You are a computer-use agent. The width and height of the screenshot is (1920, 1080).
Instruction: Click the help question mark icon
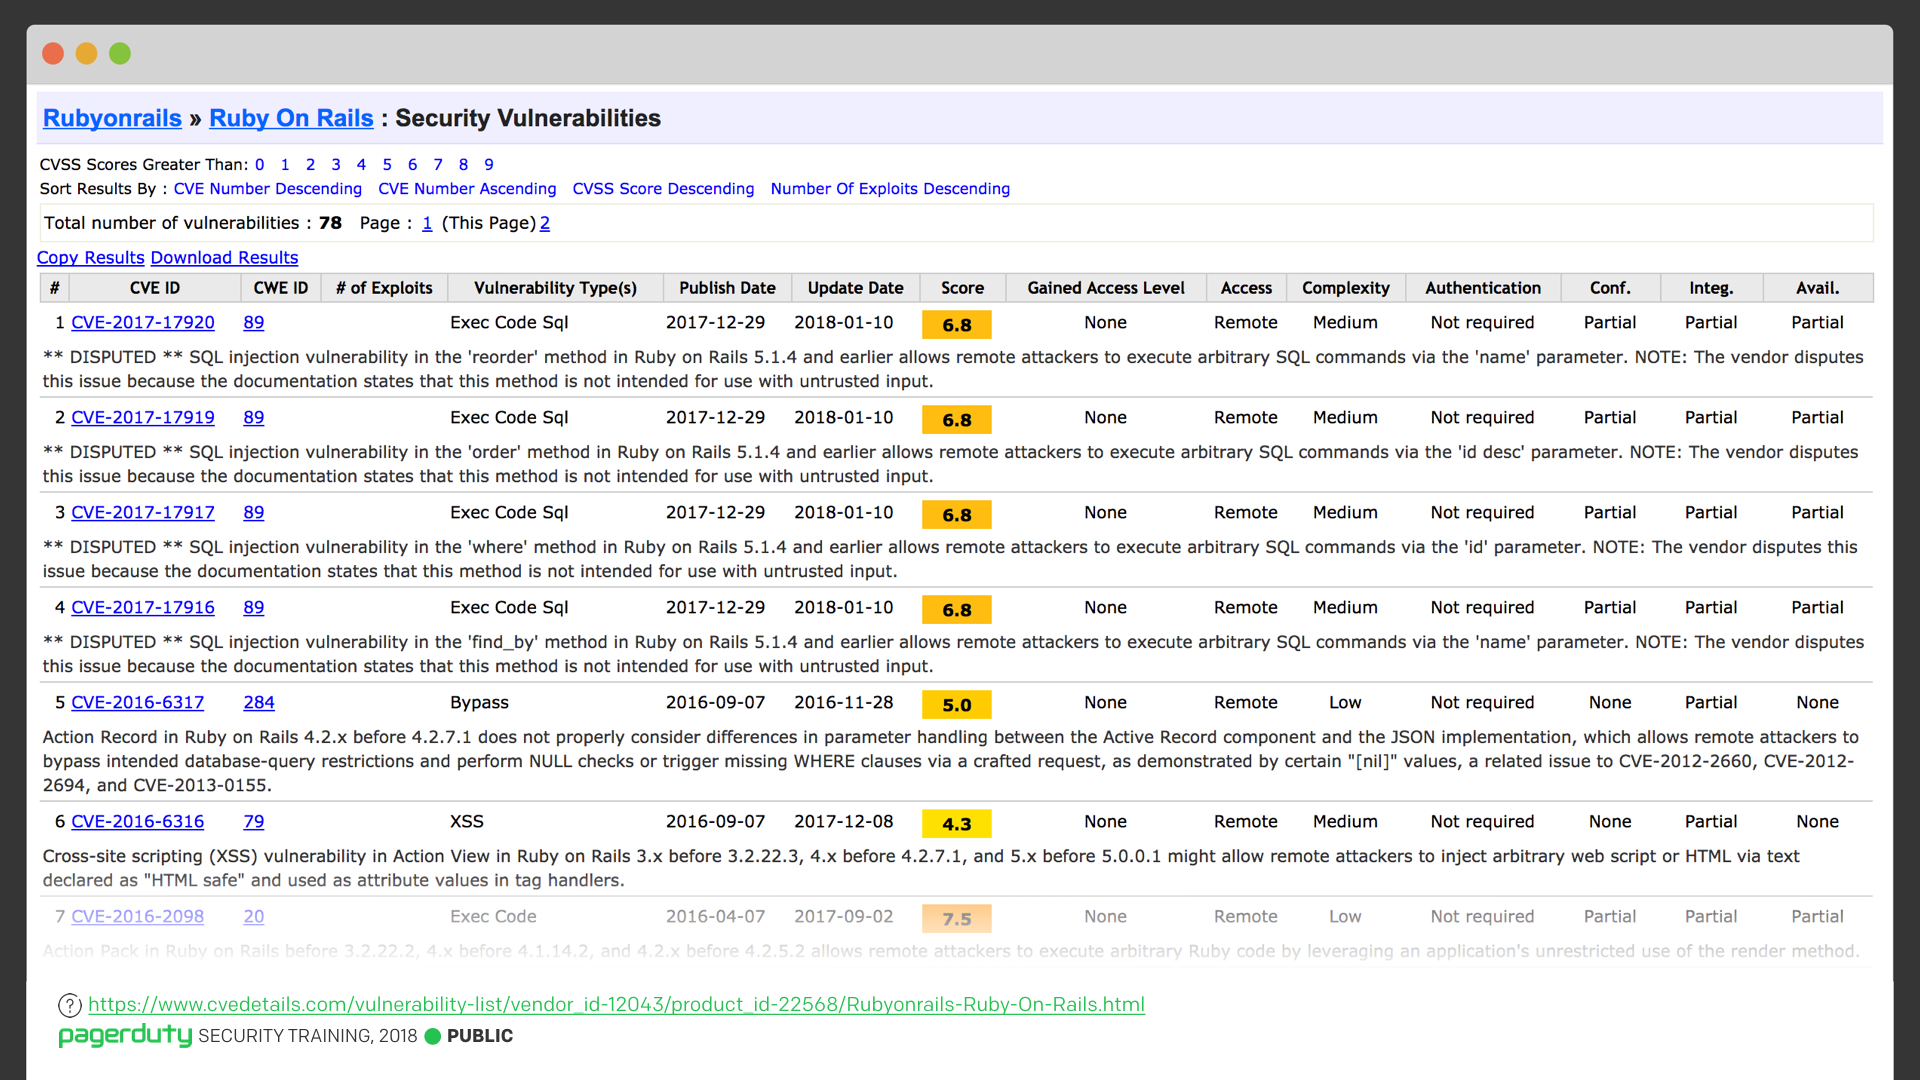(x=69, y=1005)
